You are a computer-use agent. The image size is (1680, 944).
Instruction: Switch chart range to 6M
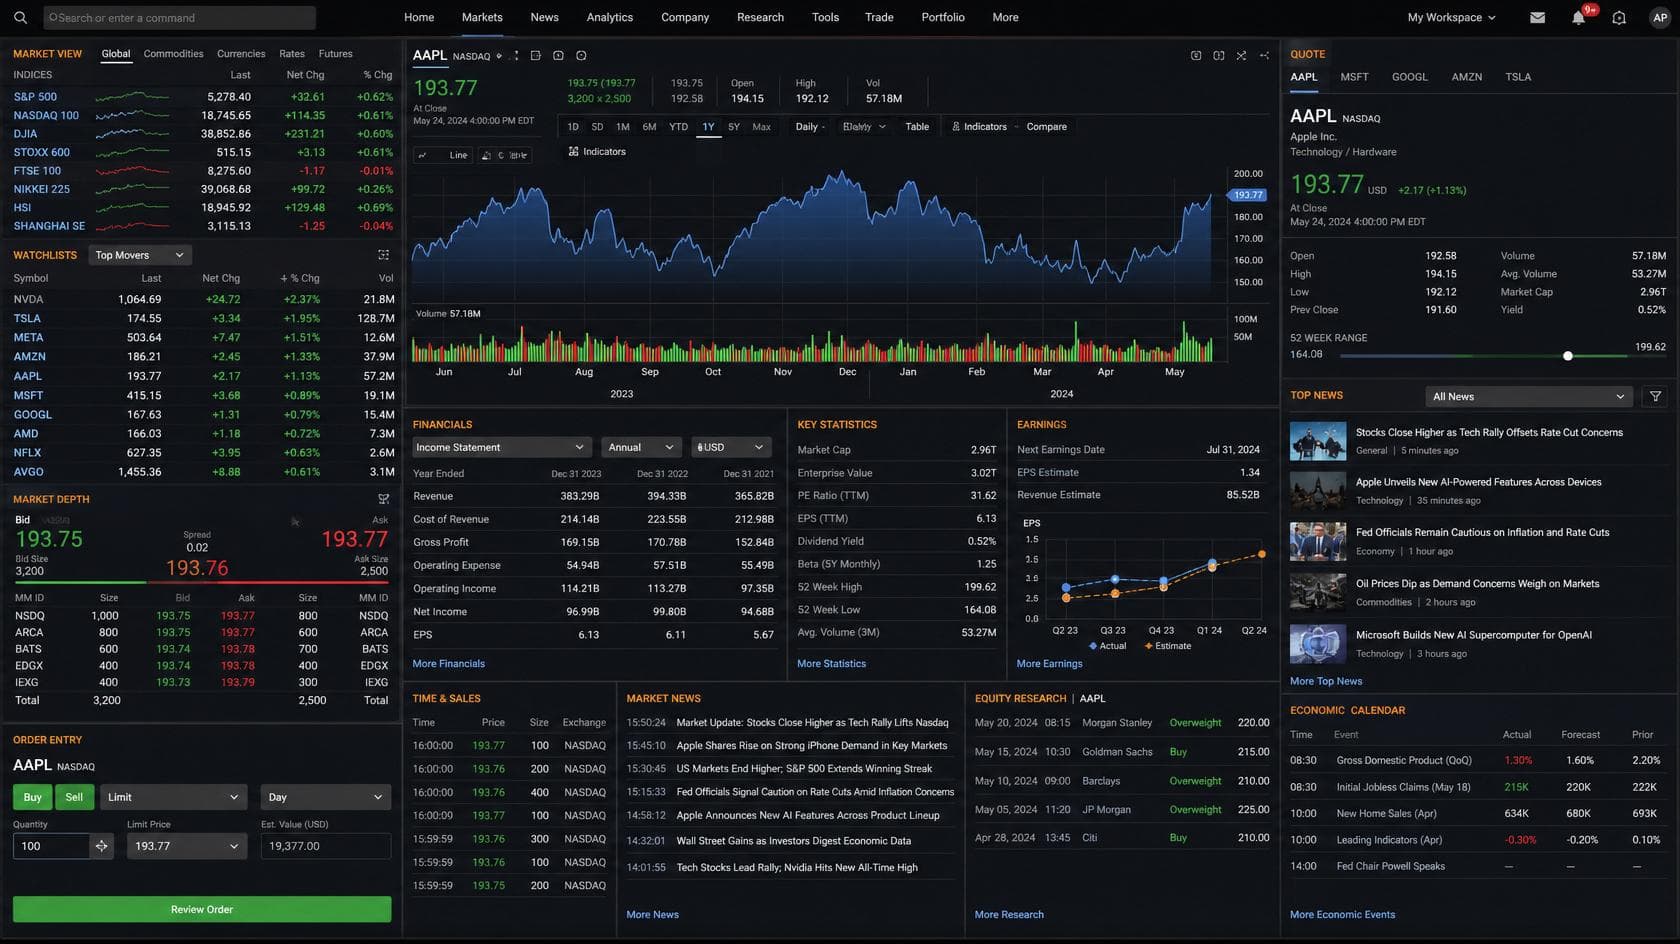point(649,127)
